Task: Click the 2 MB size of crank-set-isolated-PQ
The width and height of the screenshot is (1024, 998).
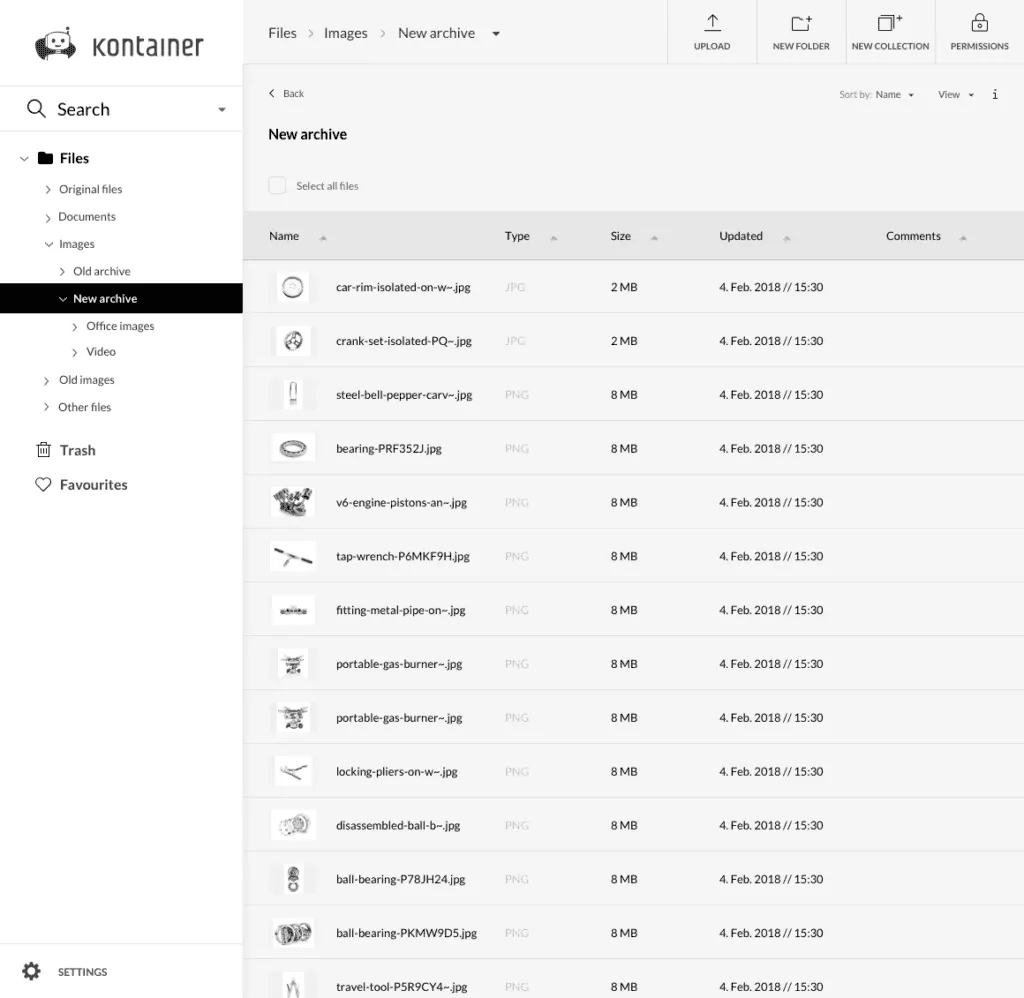Action: pyautogui.click(x=624, y=341)
